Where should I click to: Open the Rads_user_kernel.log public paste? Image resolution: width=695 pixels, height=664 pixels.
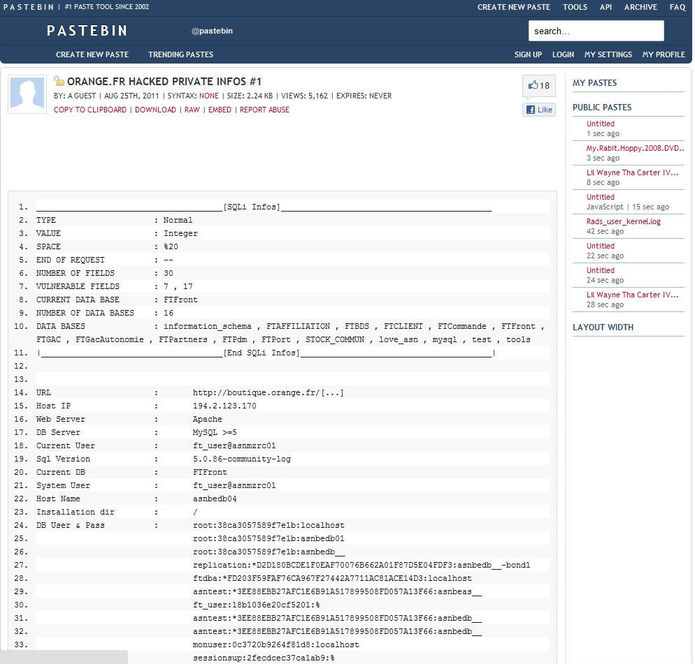point(623,221)
